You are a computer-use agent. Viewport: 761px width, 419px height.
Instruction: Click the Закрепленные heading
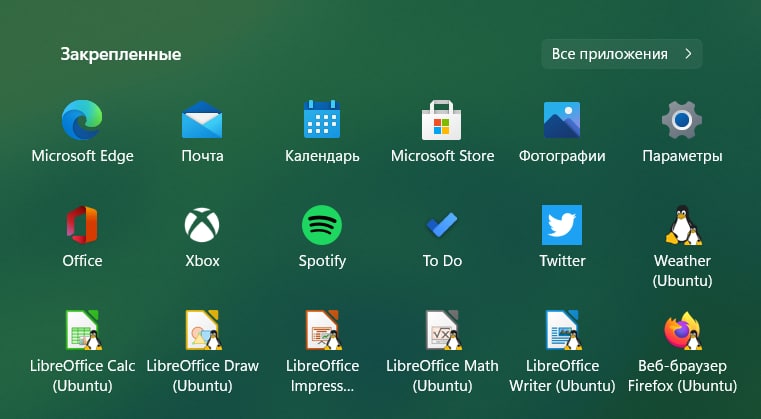[121, 54]
